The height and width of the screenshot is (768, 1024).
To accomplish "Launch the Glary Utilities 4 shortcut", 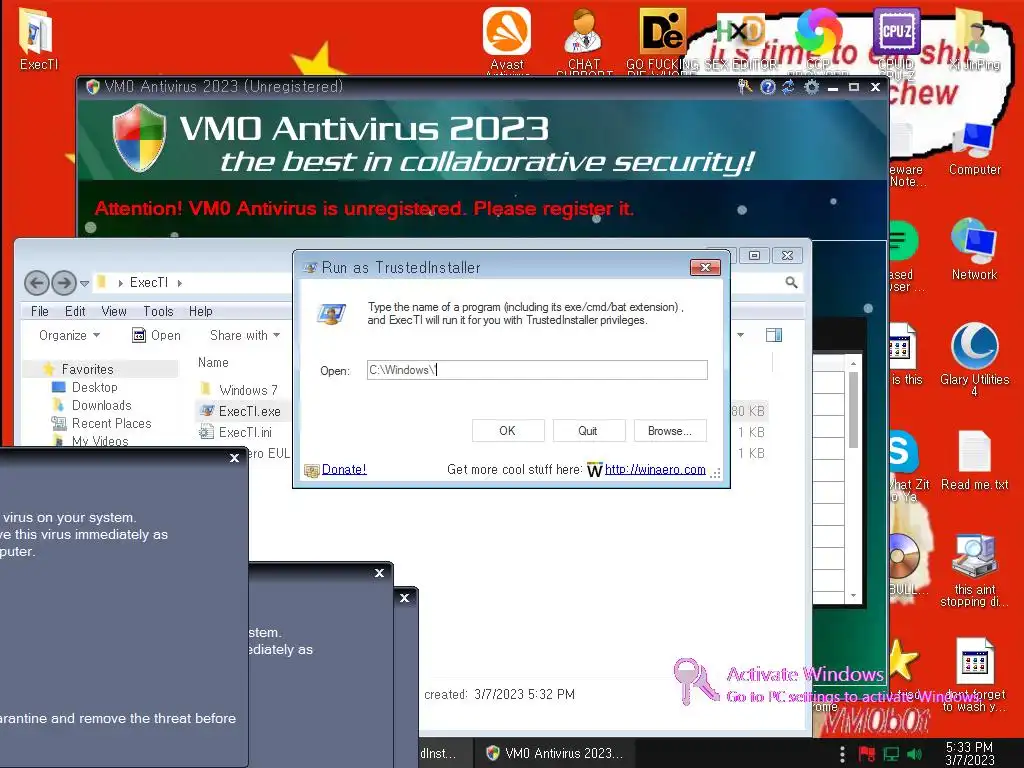I will pyautogui.click(x=974, y=358).
